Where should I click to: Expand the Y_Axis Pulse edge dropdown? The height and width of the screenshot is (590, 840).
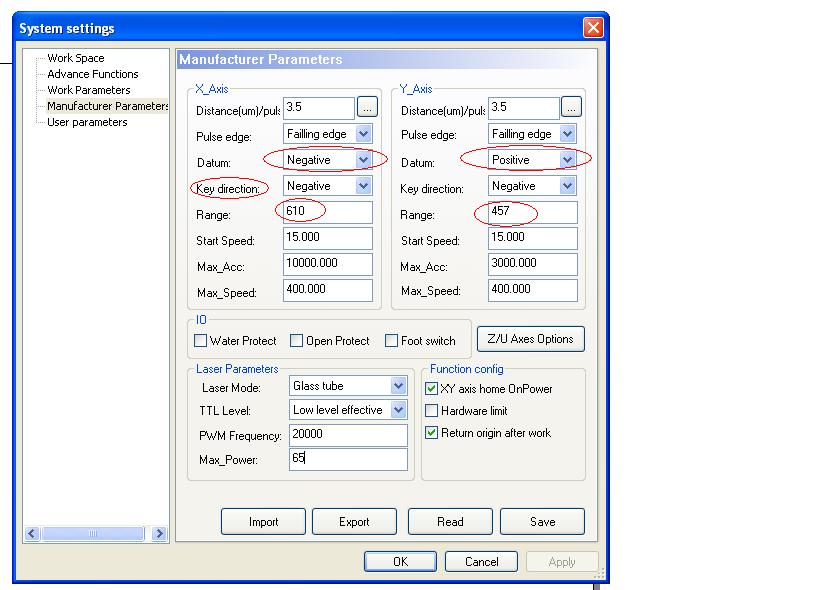(x=567, y=134)
